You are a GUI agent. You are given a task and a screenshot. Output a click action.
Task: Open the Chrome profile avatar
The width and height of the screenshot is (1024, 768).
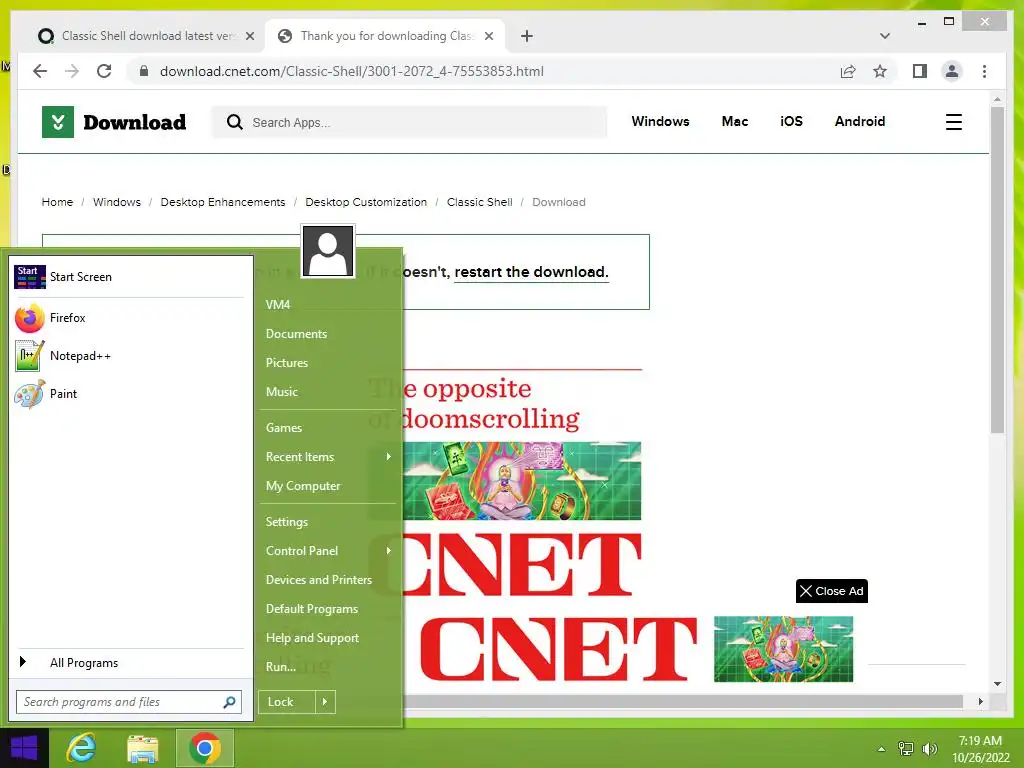(952, 71)
